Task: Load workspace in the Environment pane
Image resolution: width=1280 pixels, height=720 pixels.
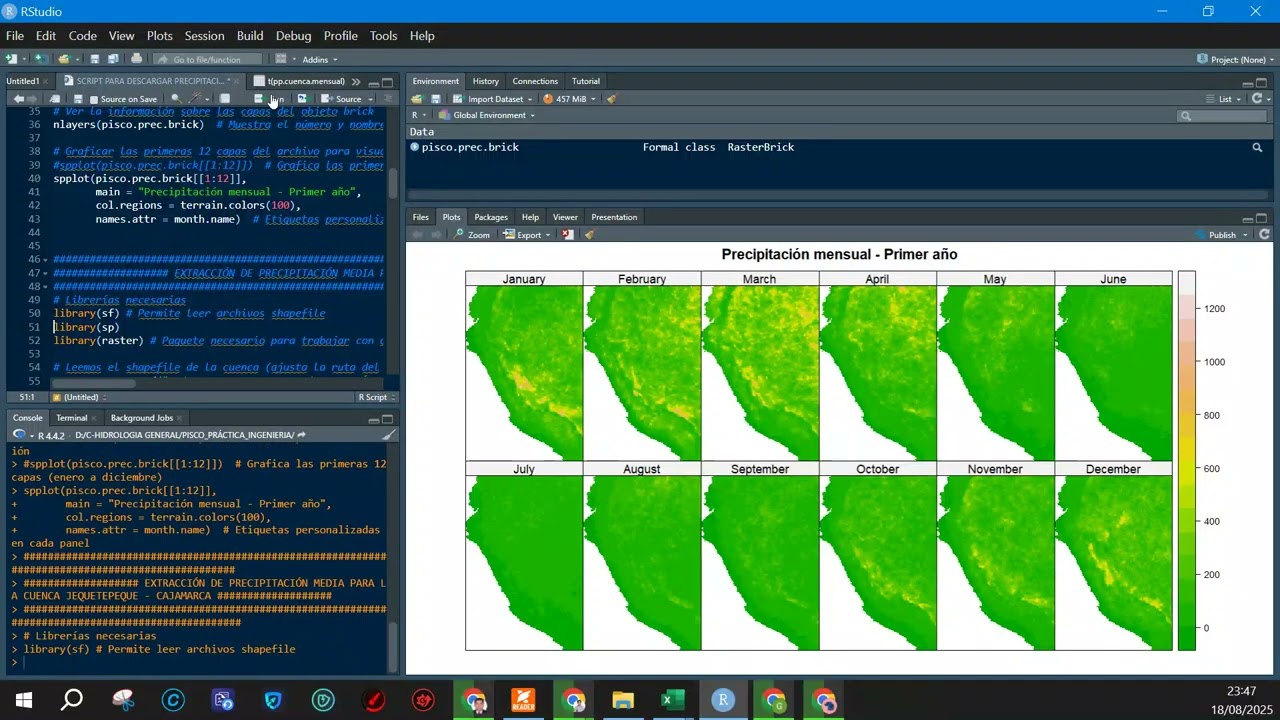Action: tap(417, 99)
